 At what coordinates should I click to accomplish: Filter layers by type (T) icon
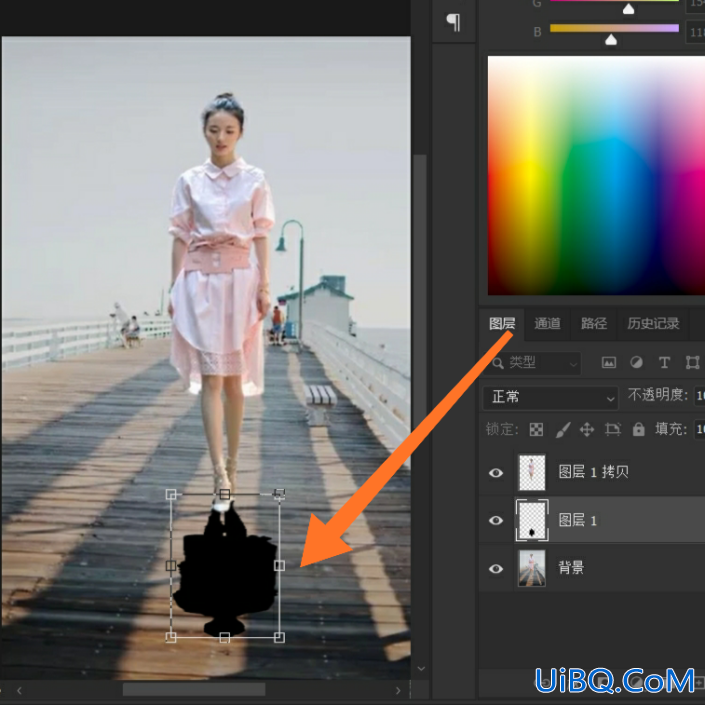point(664,362)
